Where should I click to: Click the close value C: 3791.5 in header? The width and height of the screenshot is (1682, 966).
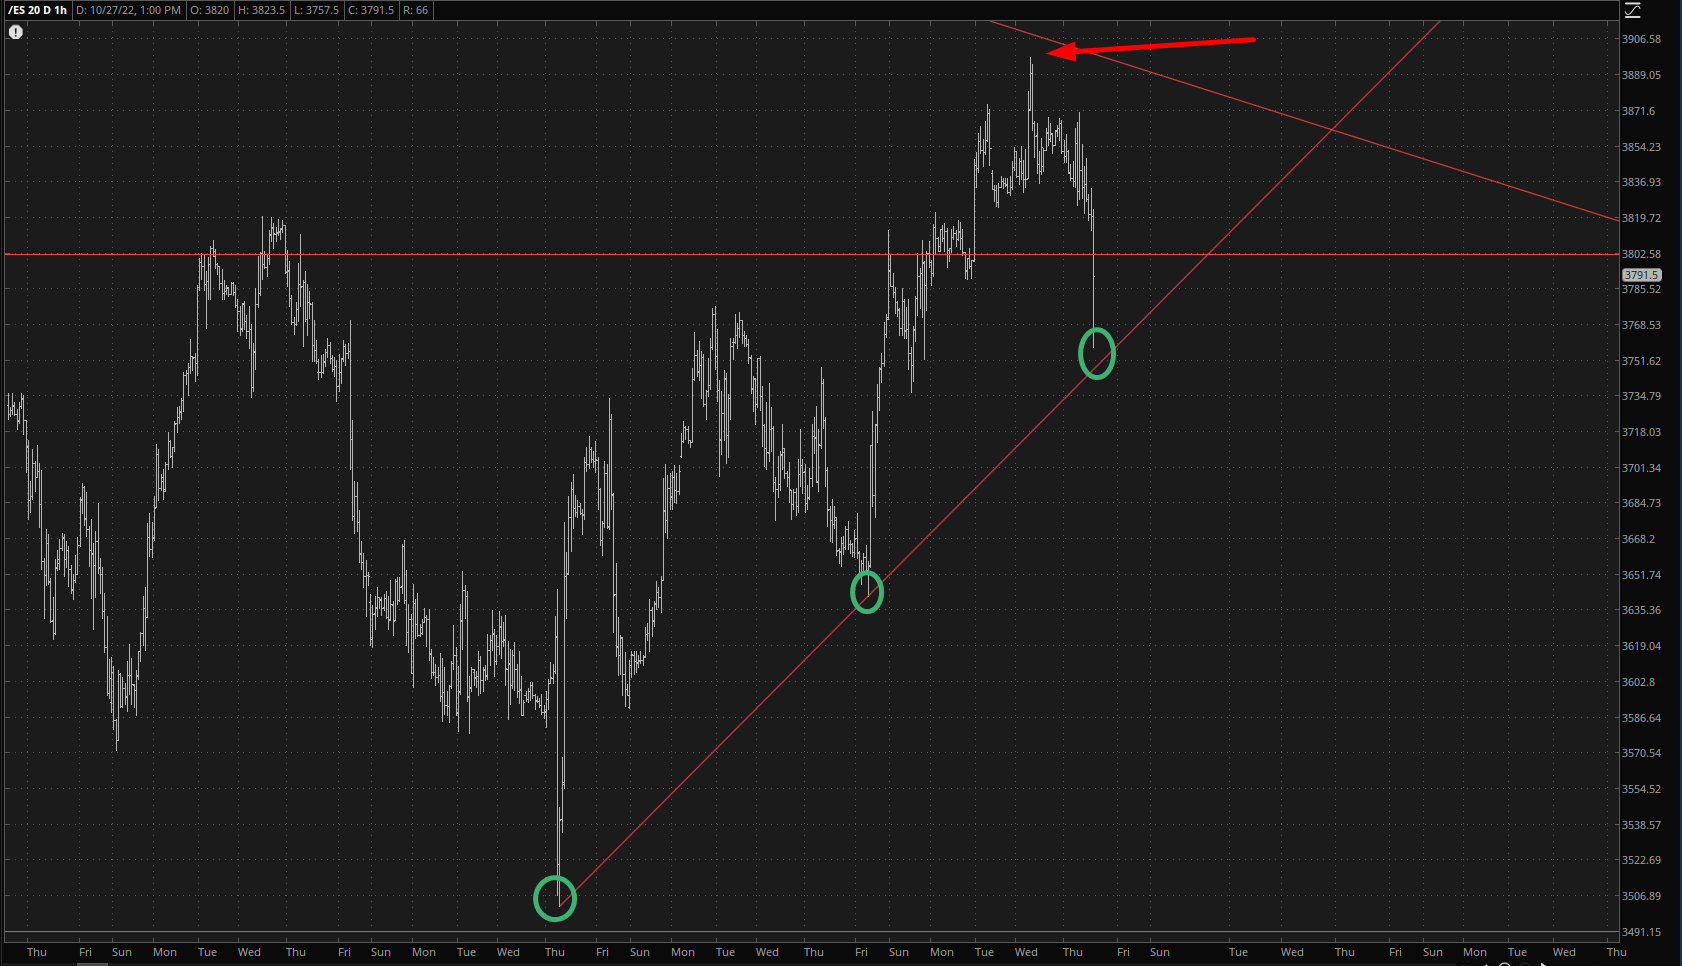click(x=371, y=10)
